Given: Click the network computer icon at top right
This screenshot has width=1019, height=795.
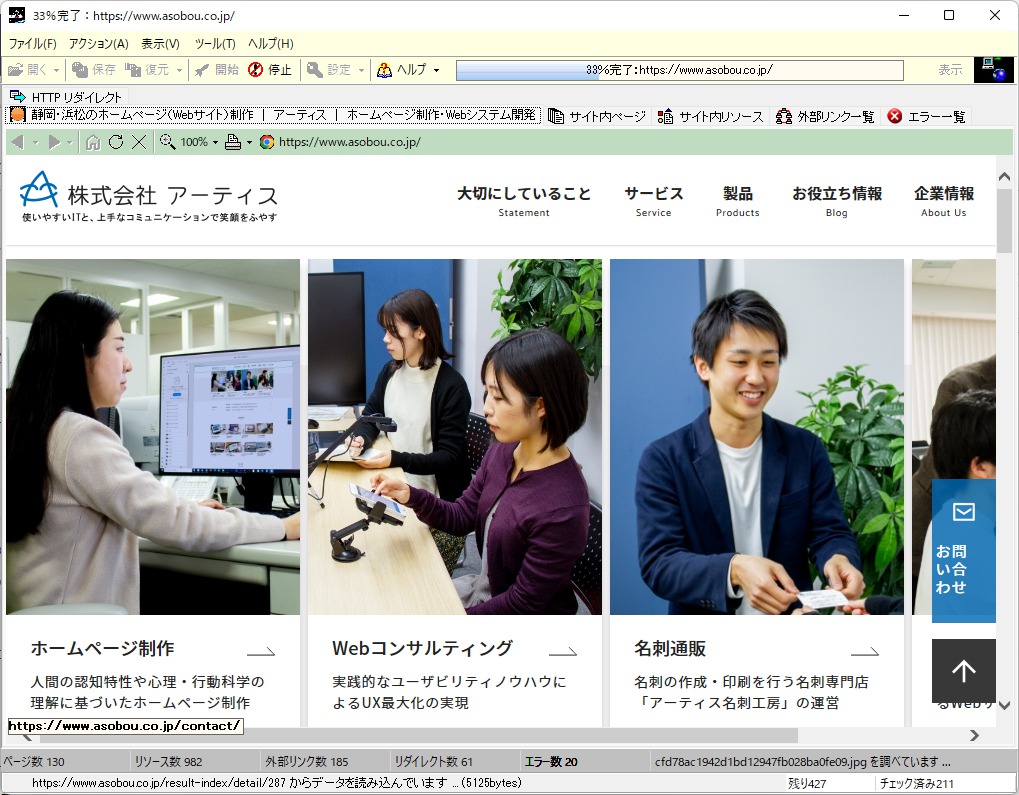Looking at the screenshot, I should point(993,70).
